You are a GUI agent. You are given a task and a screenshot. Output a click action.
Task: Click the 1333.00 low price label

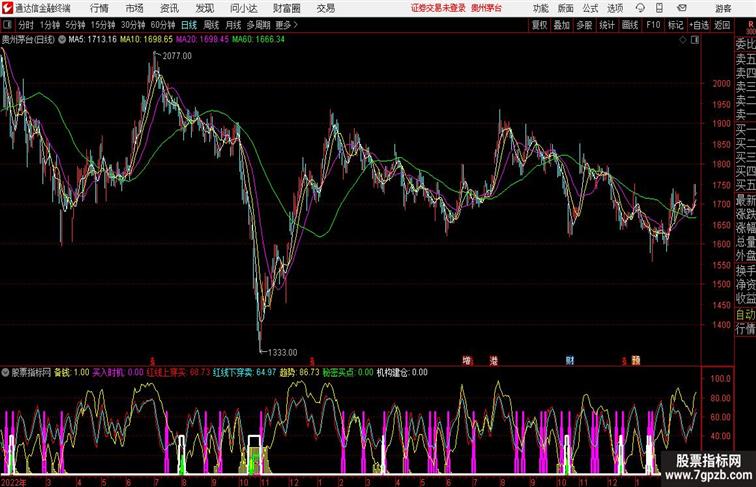[x=283, y=352]
